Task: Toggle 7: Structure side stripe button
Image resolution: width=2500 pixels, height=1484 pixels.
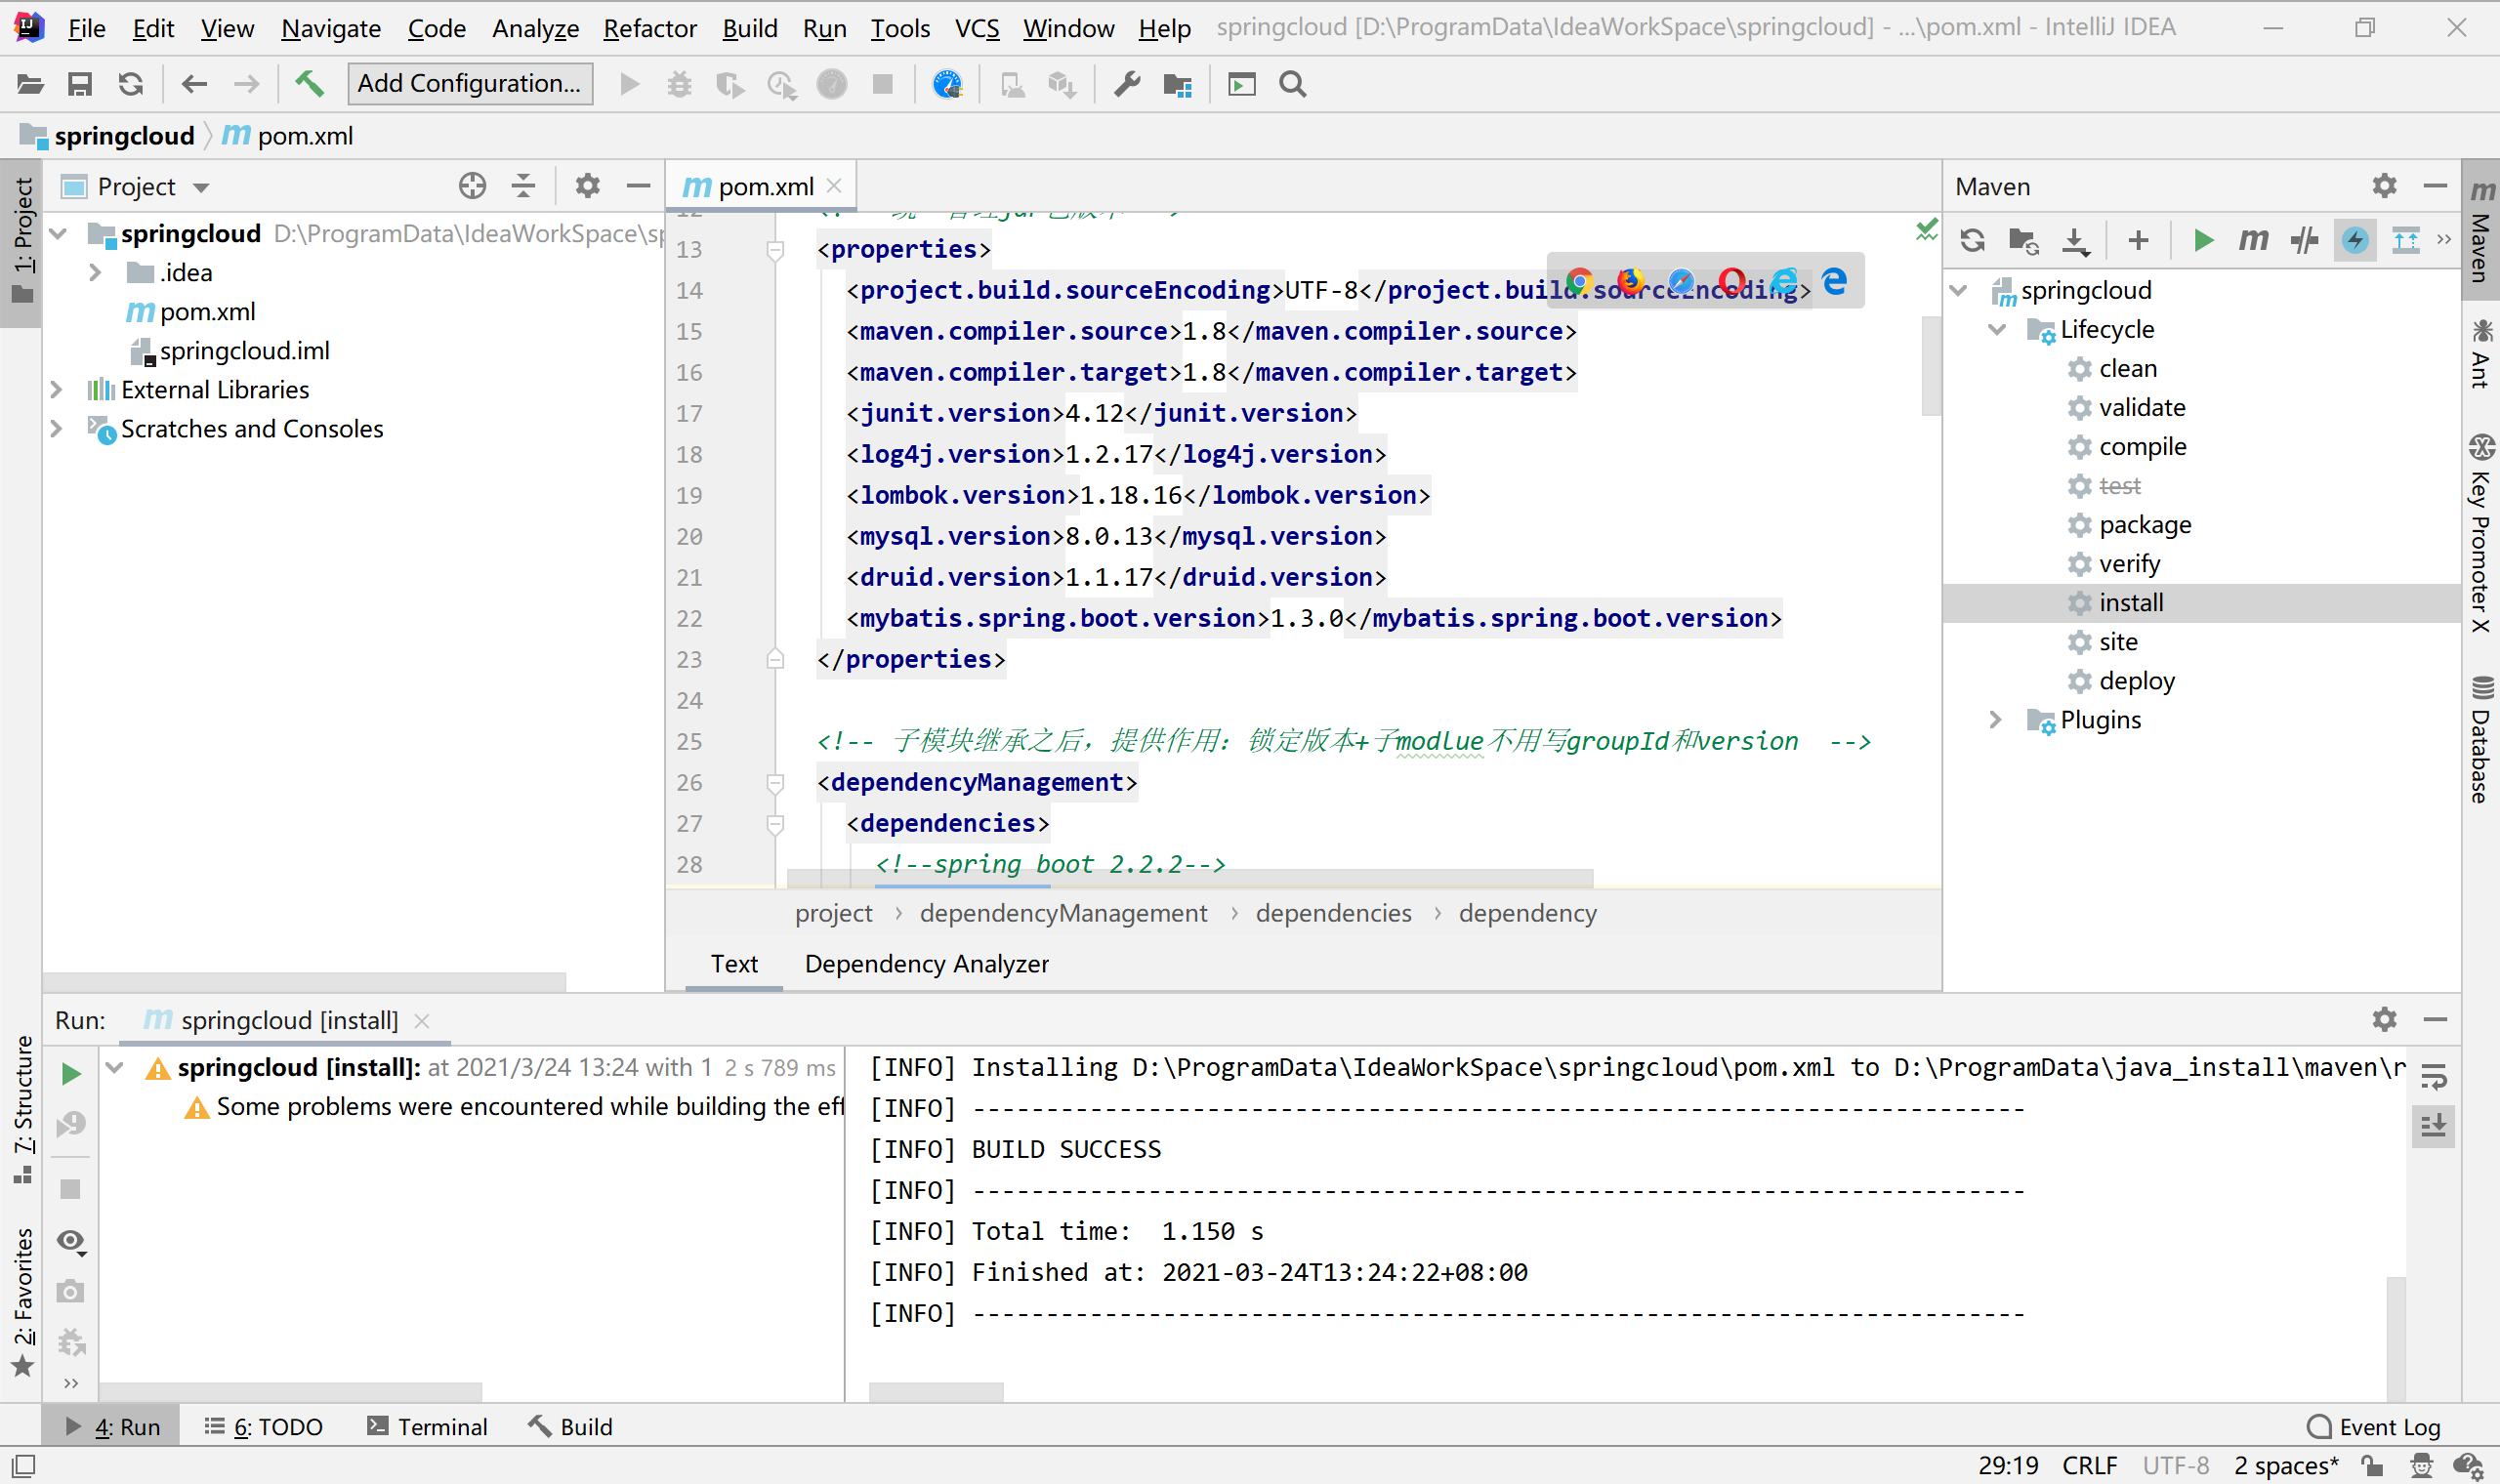Action: point(22,1110)
